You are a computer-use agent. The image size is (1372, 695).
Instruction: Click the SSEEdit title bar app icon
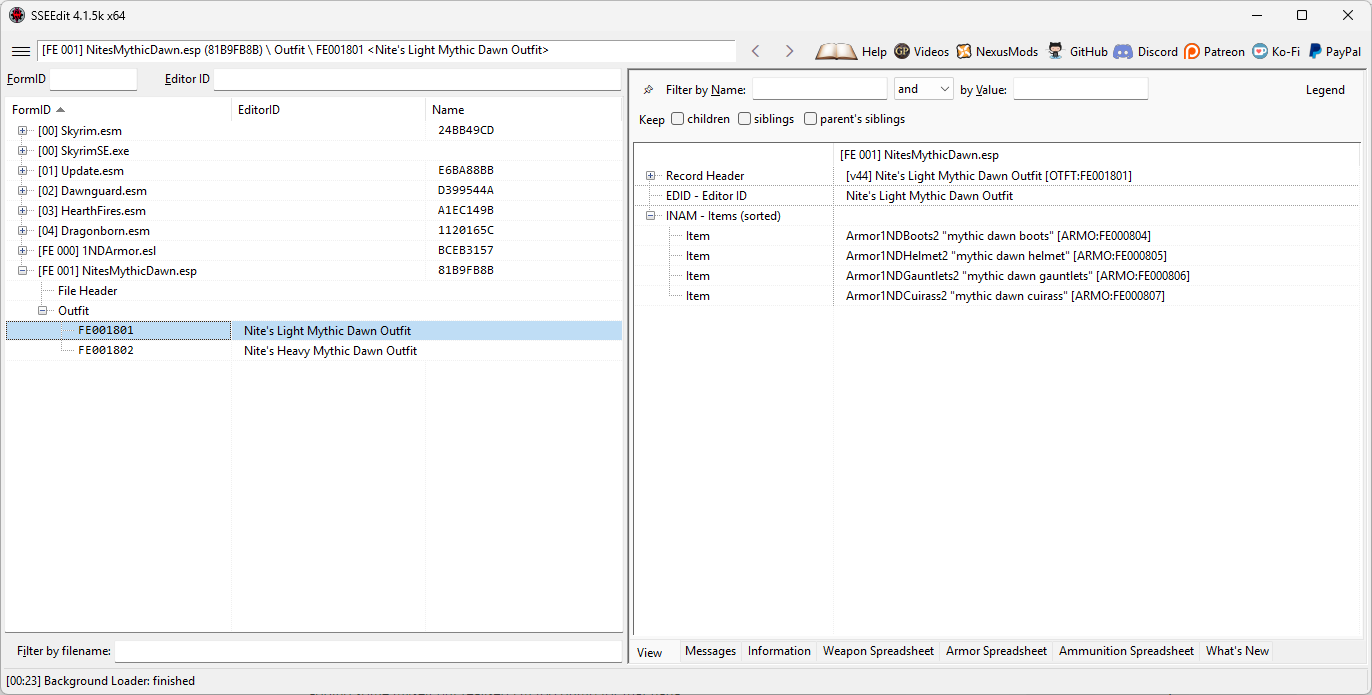[x=17, y=15]
